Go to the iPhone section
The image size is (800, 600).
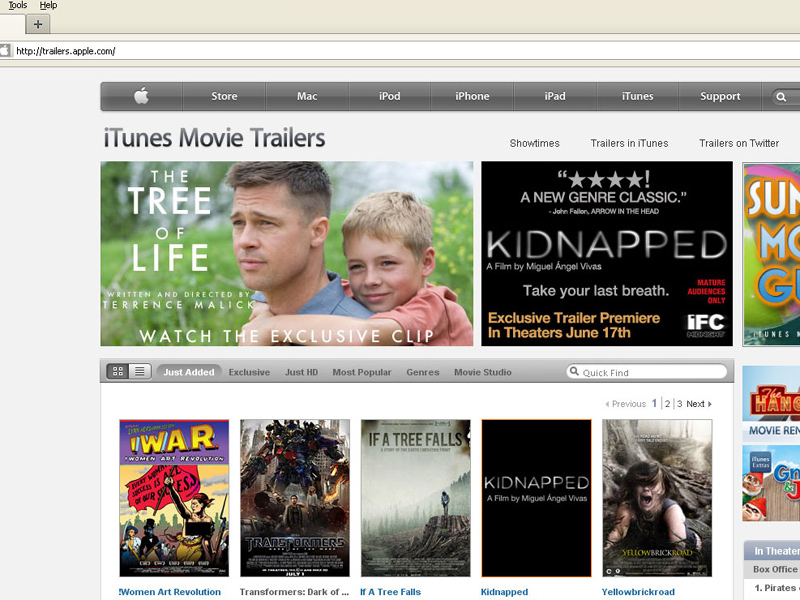click(x=472, y=96)
